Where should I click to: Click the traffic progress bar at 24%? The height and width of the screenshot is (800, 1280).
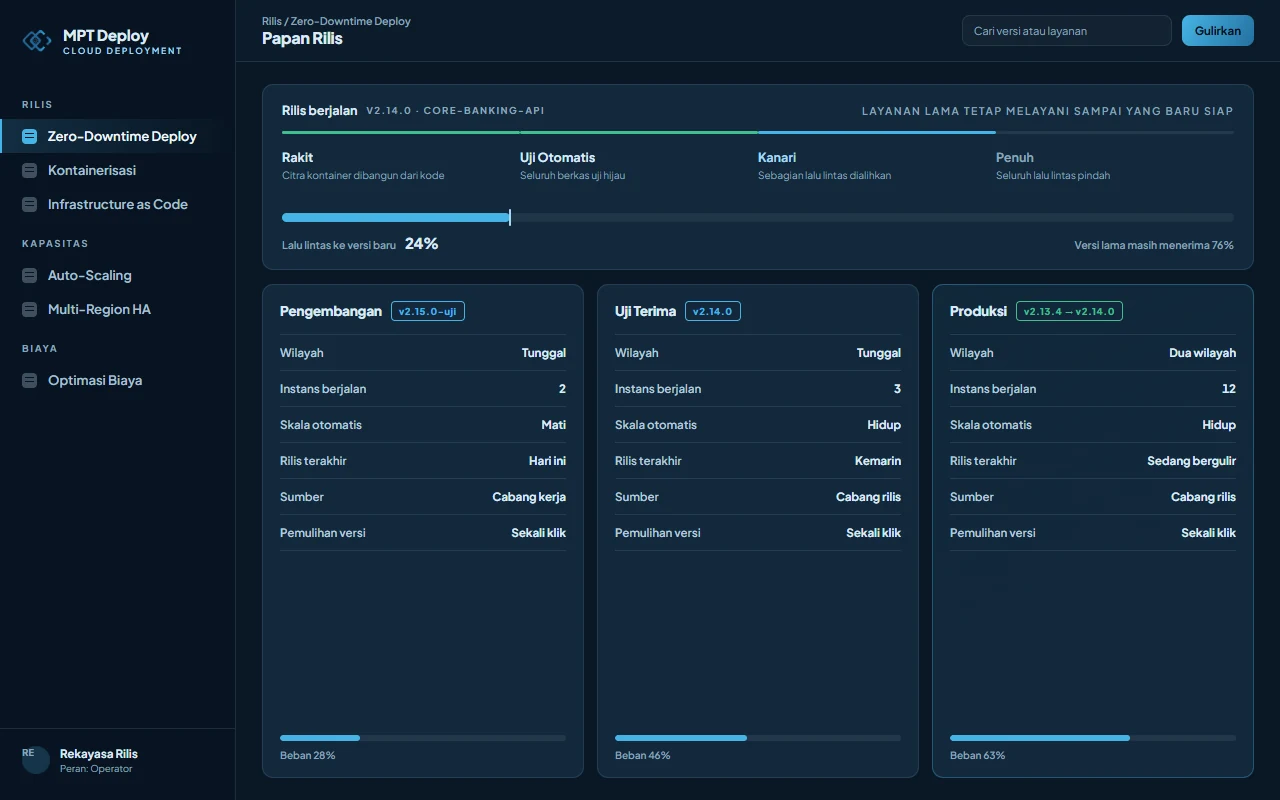[x=758, y=217]
